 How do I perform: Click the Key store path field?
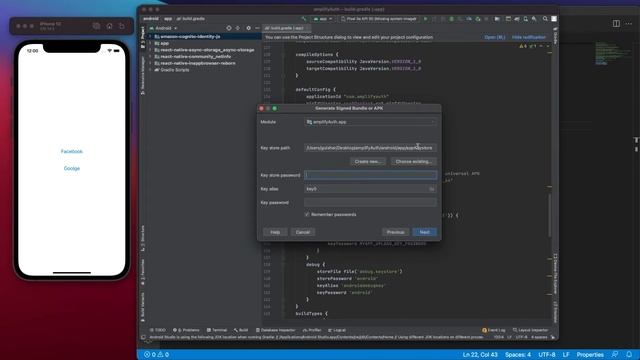[370, 148]
